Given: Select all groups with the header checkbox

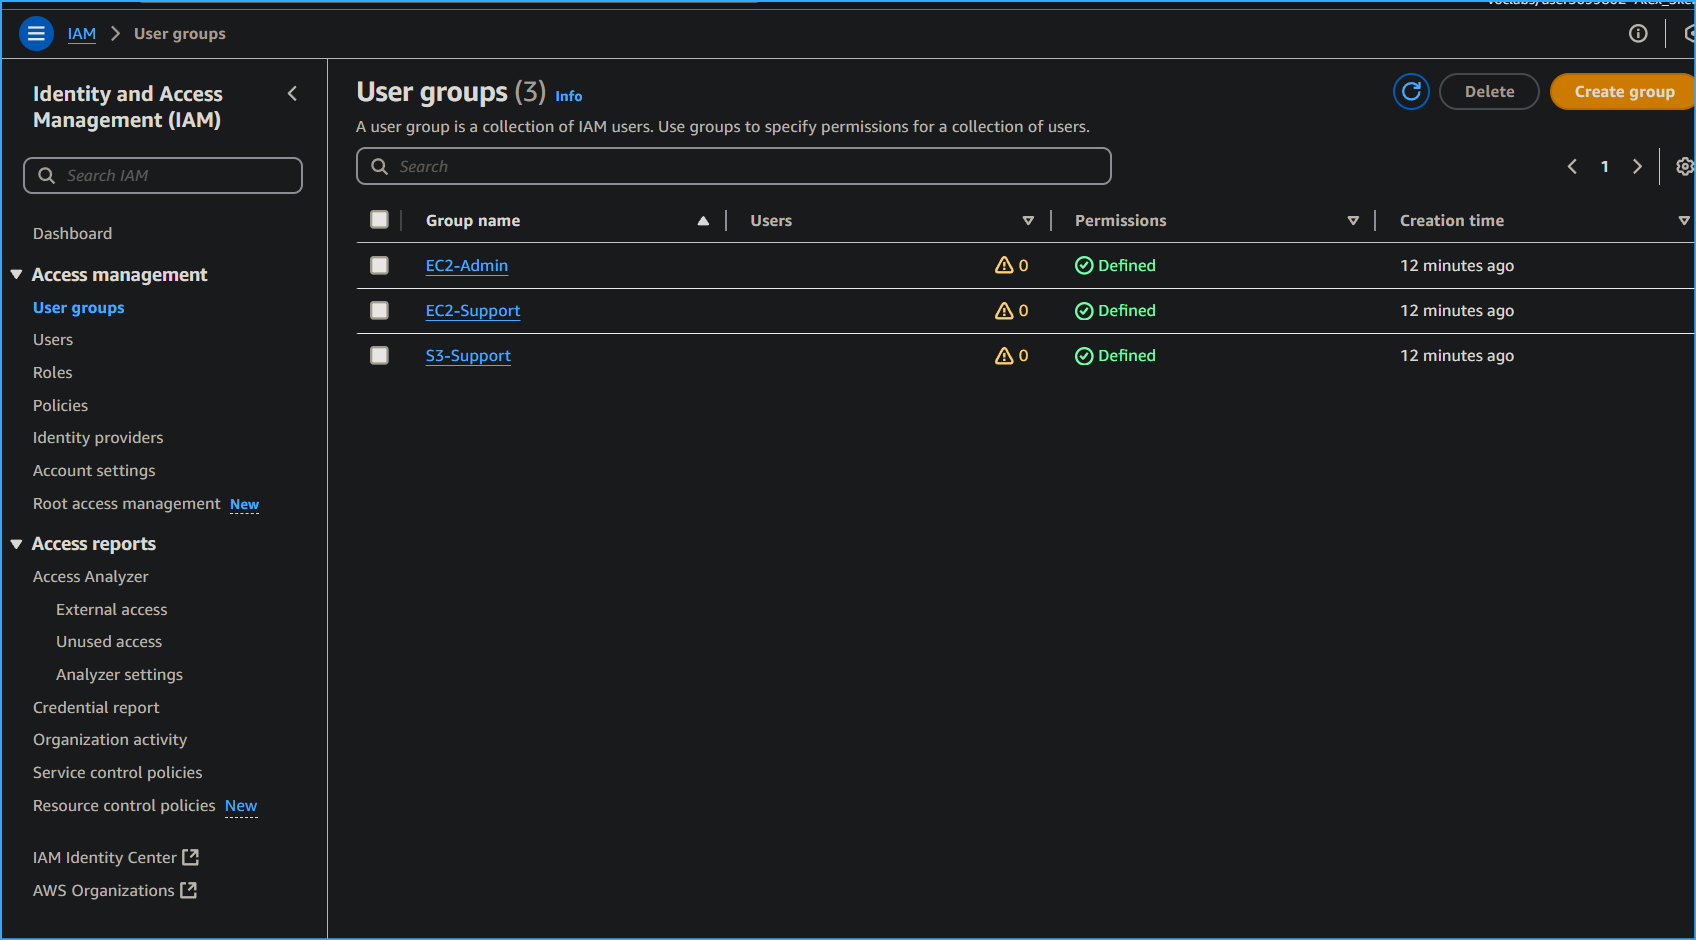Looking at the screenshot, I should (379, 219).
